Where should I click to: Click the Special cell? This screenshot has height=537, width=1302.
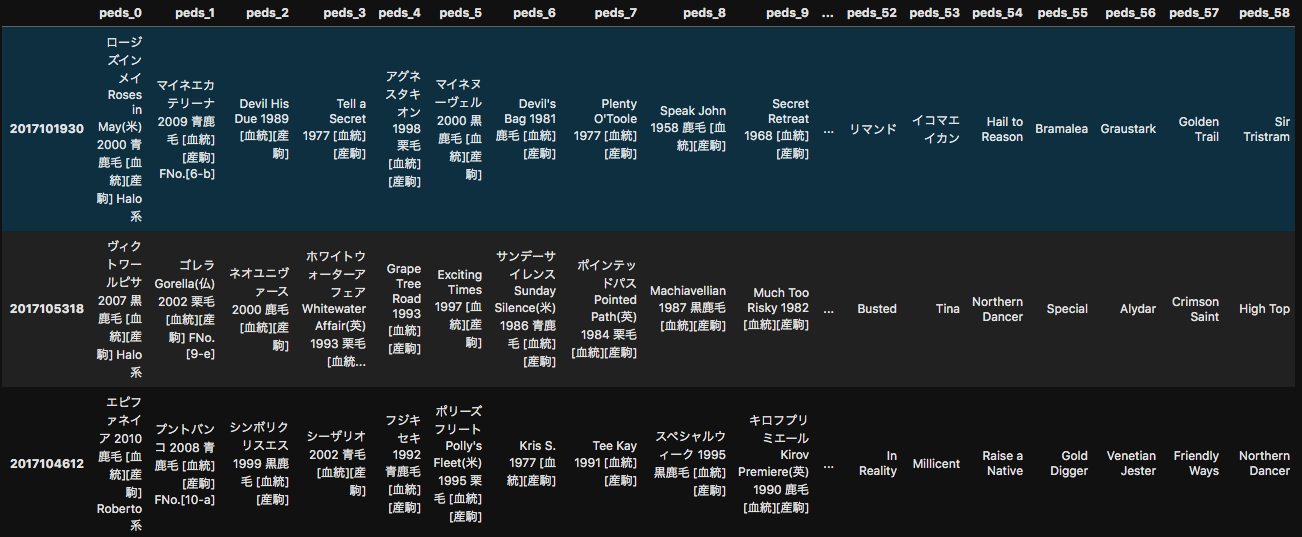(x=1067, y=309)
